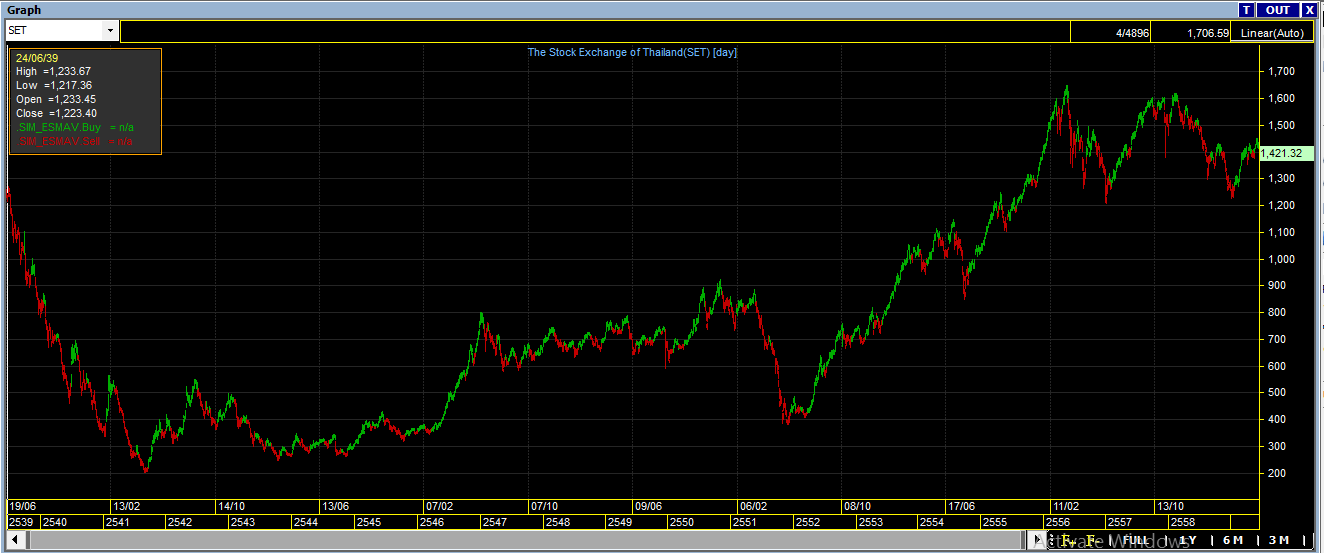Click the 1,700 price axis label
Viewport: 1324px width, 553px height.
(1281, 72)
